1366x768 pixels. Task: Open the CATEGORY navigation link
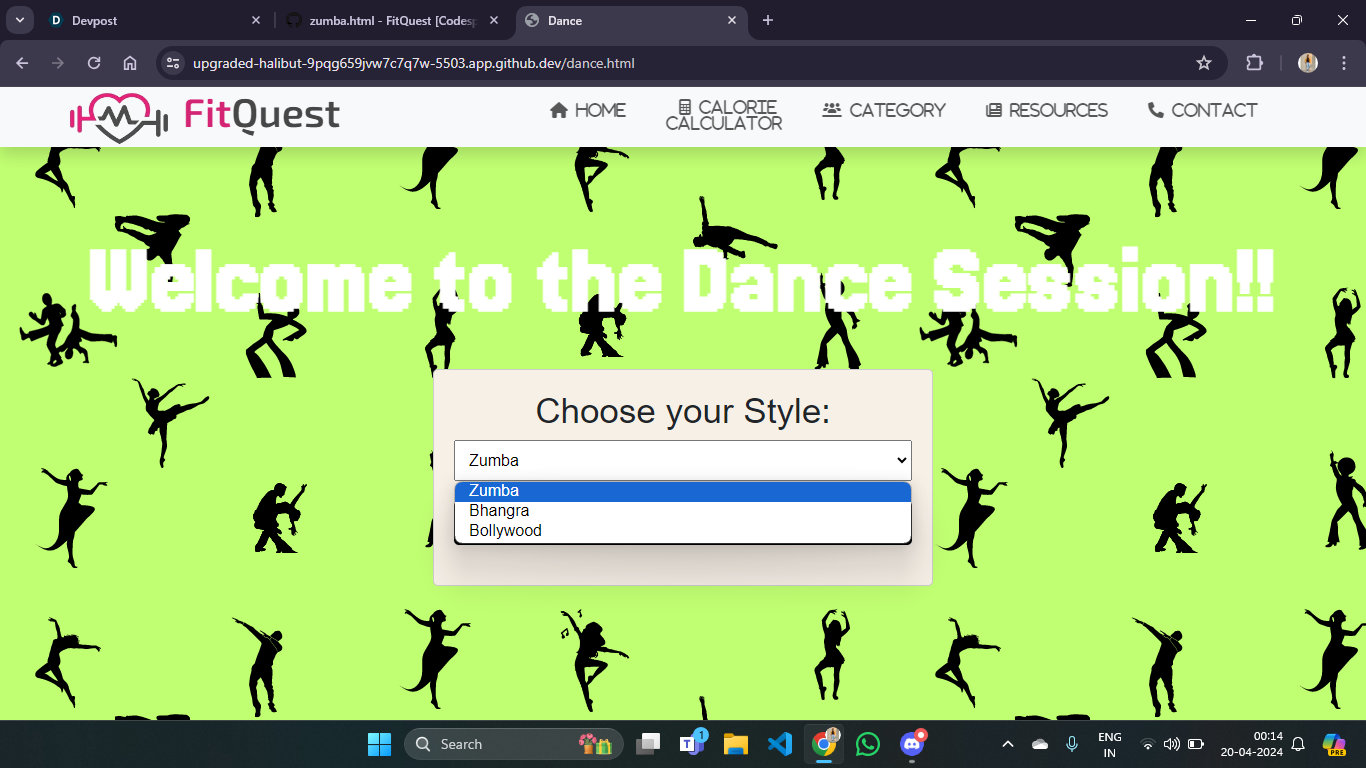[884, 110]
